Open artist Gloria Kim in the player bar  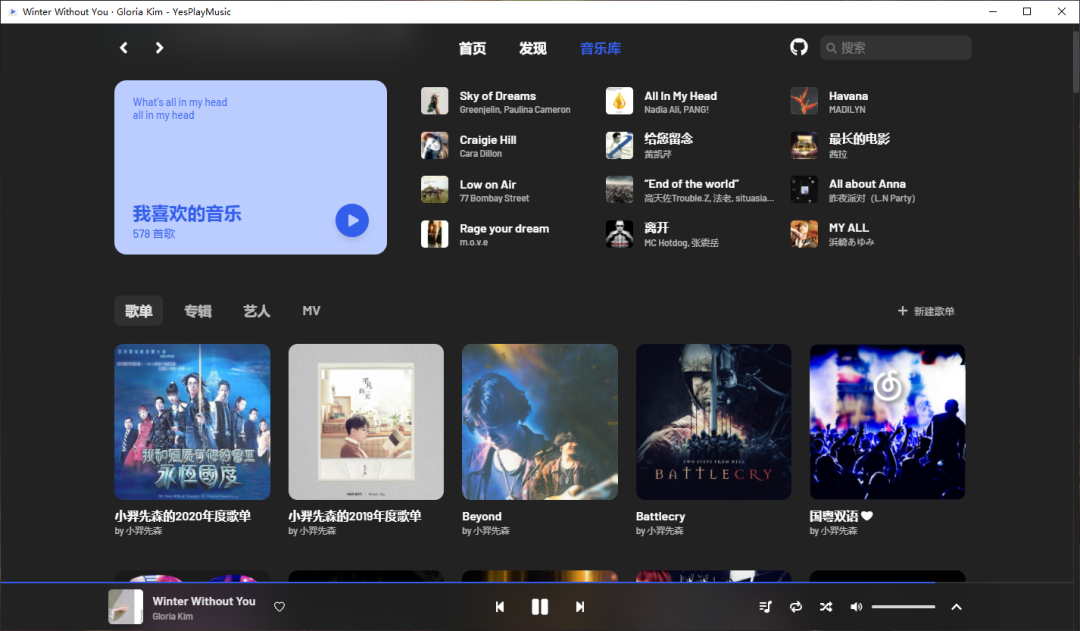[x=172, y=617]
